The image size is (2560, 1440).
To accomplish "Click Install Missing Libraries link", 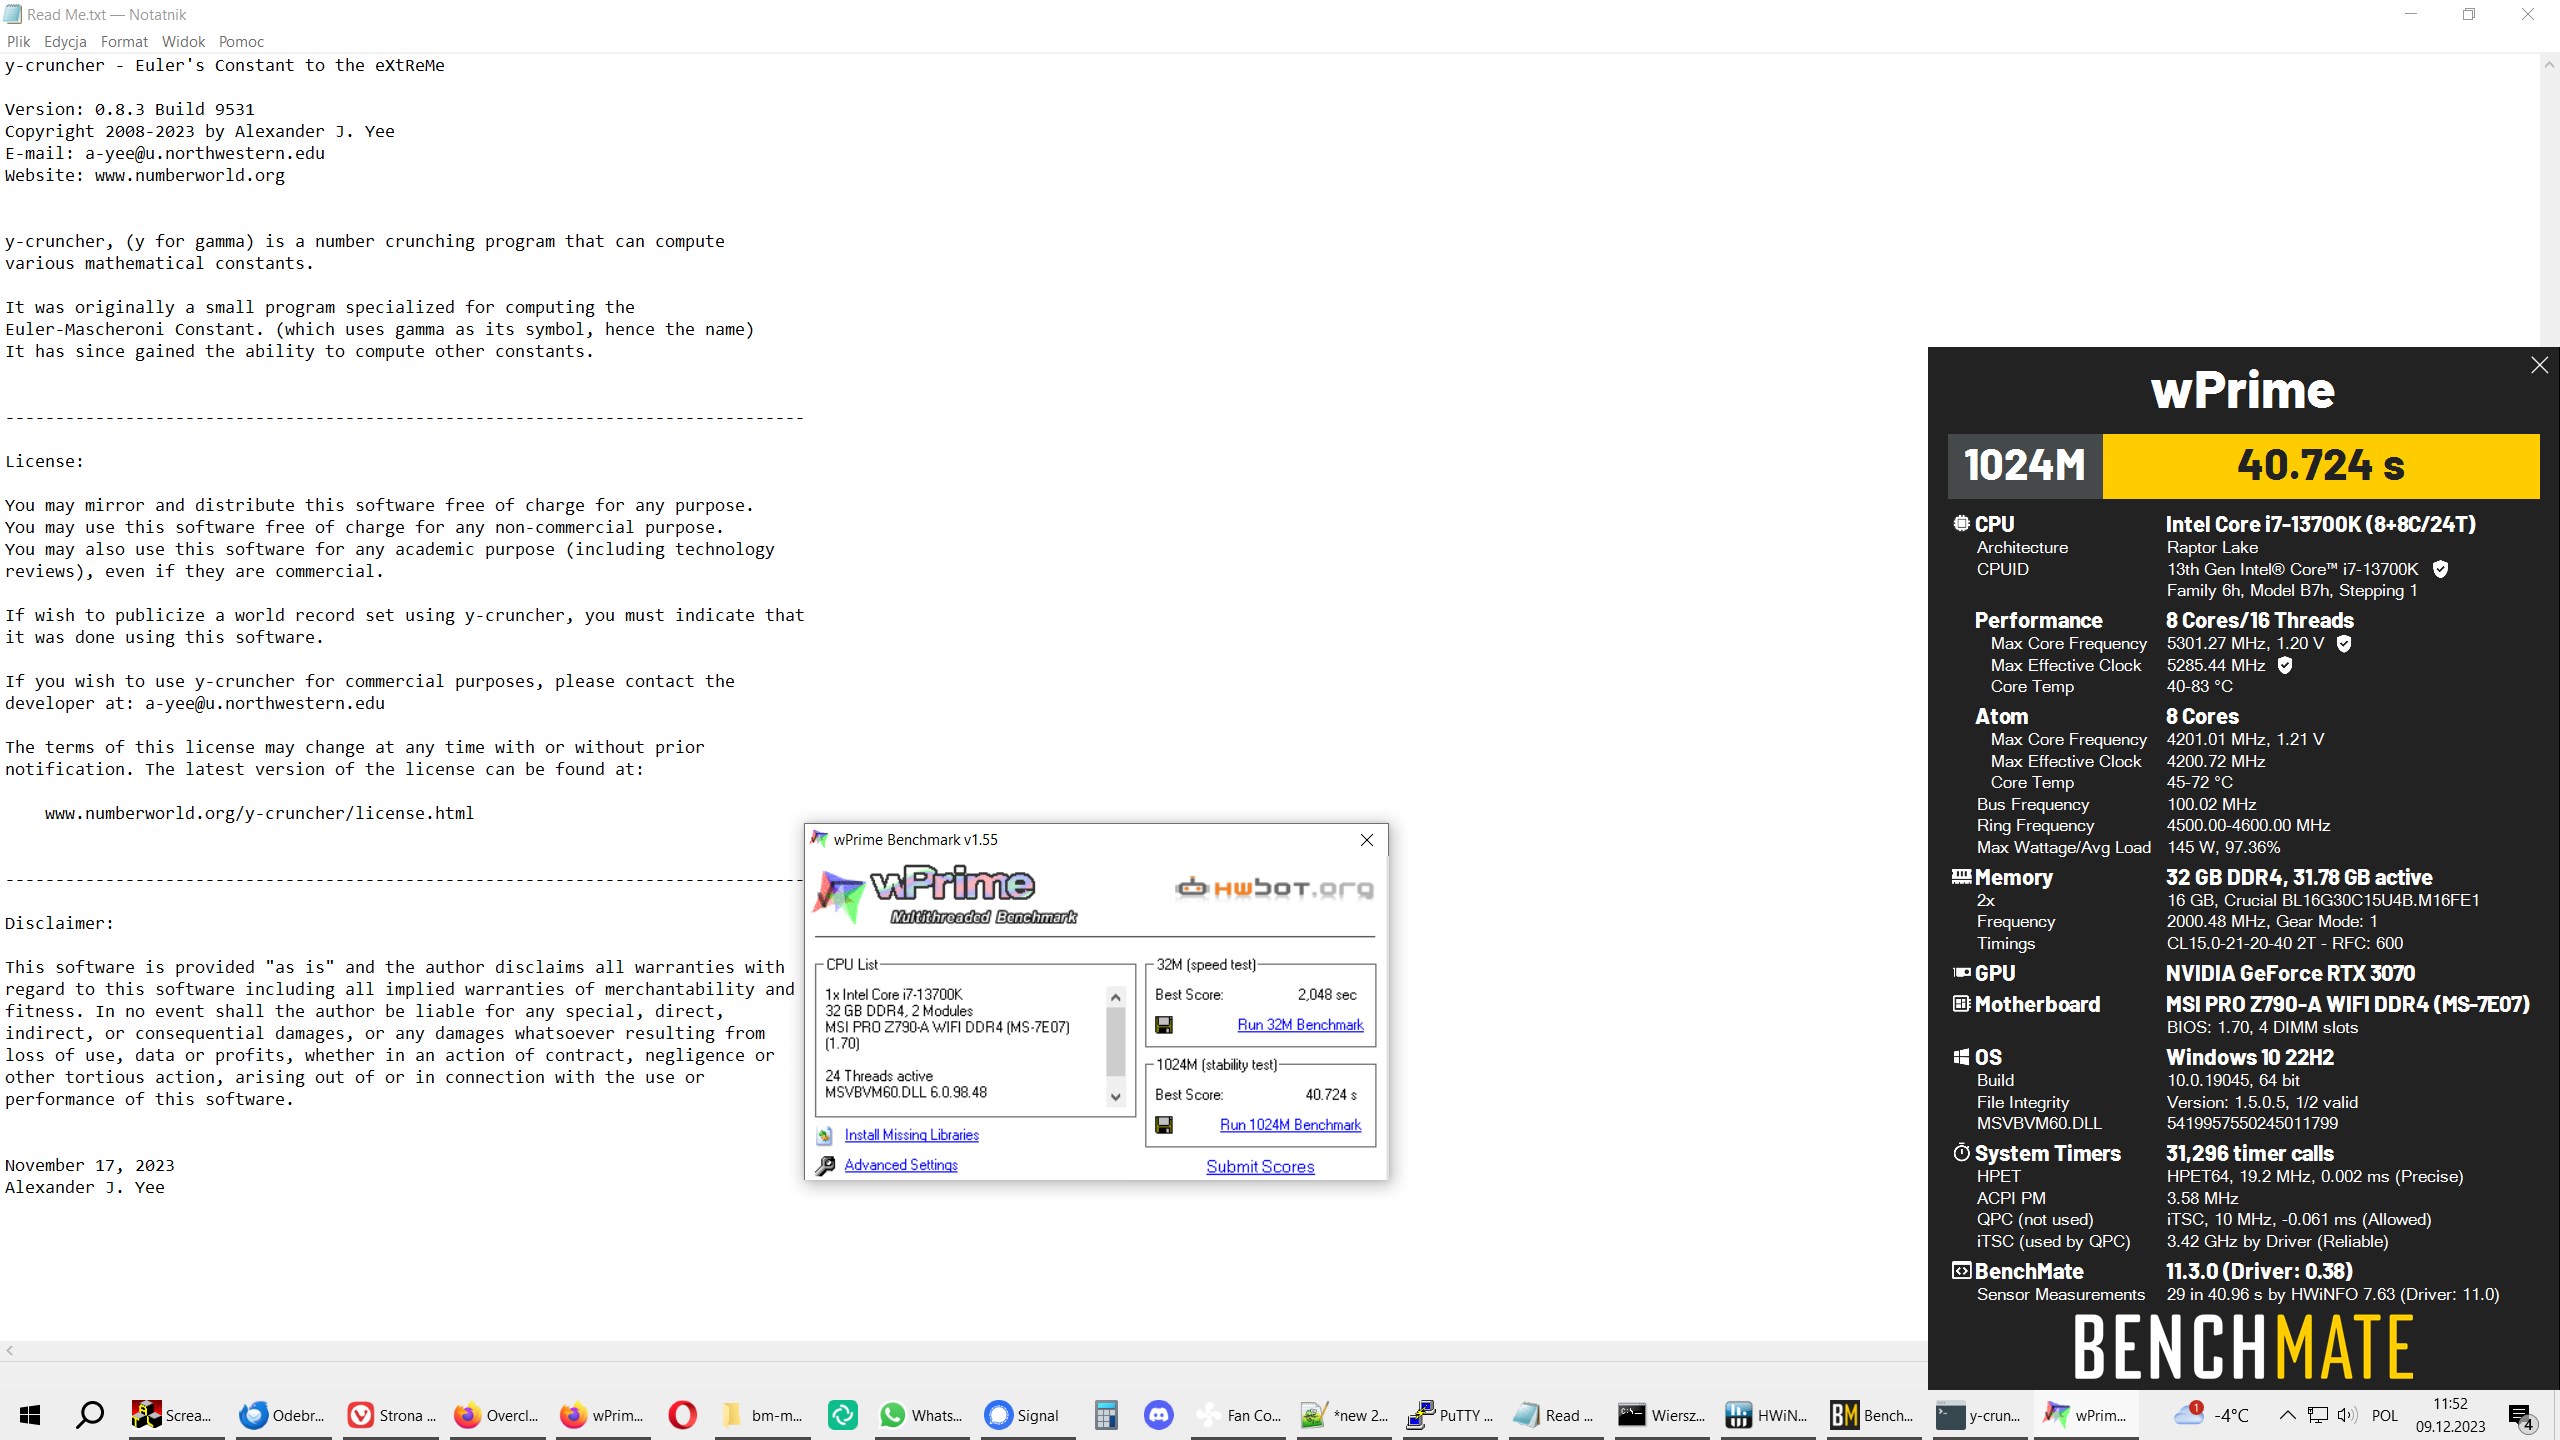I will (x=911, y=1134).
